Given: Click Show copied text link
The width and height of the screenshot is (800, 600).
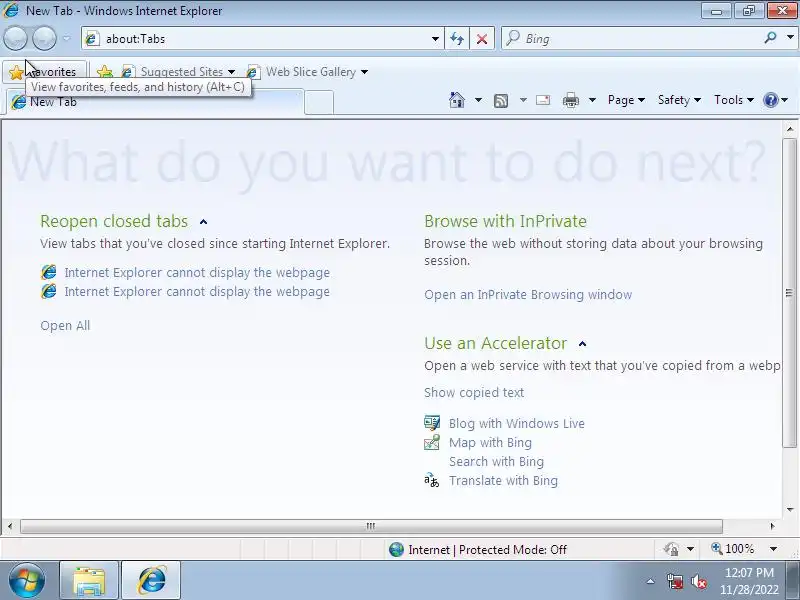Looking at the screenshot, I should click(x=474, y=392).
